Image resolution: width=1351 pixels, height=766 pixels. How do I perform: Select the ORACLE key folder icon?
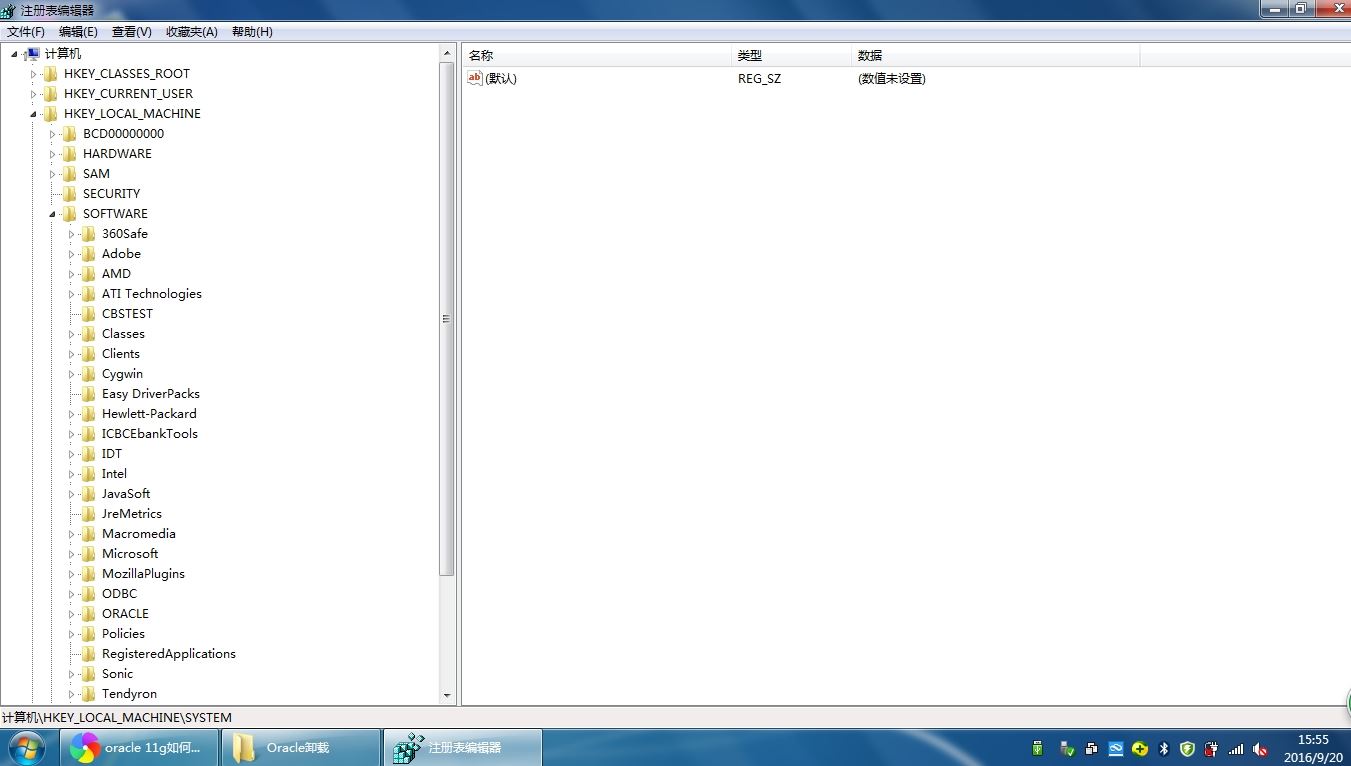88,614
